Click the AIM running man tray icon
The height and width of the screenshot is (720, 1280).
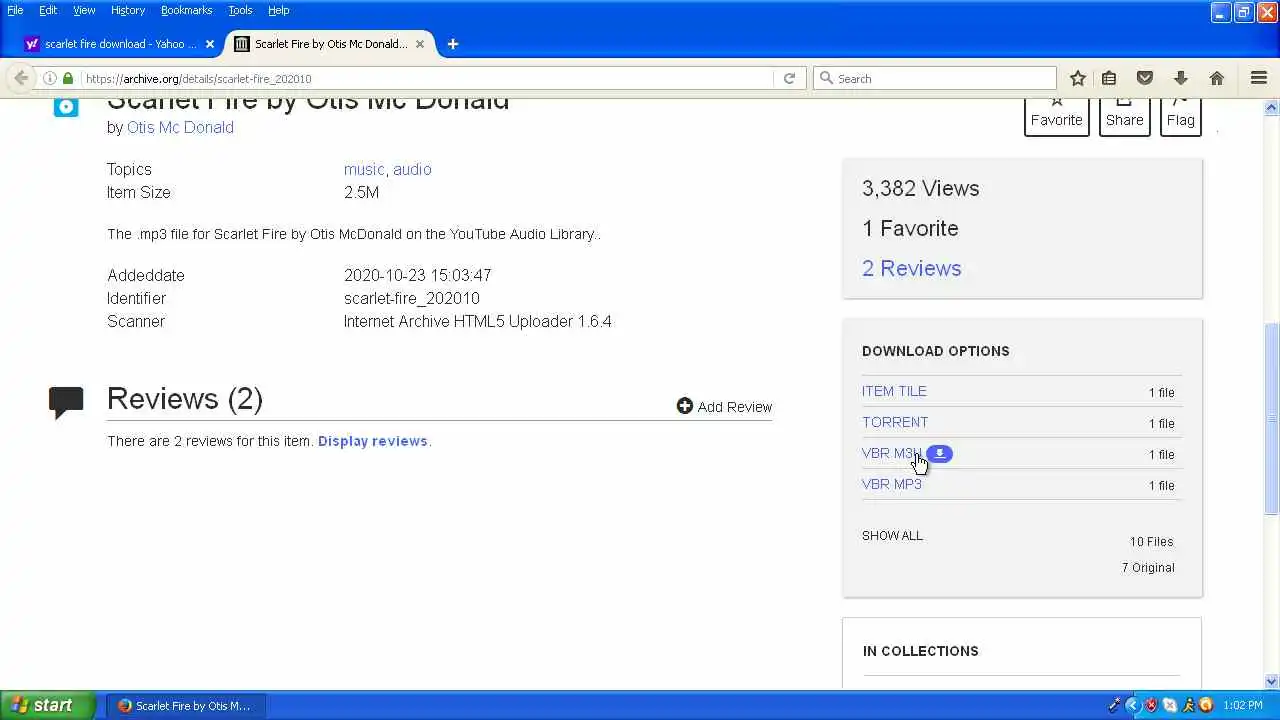(1189, 705)
